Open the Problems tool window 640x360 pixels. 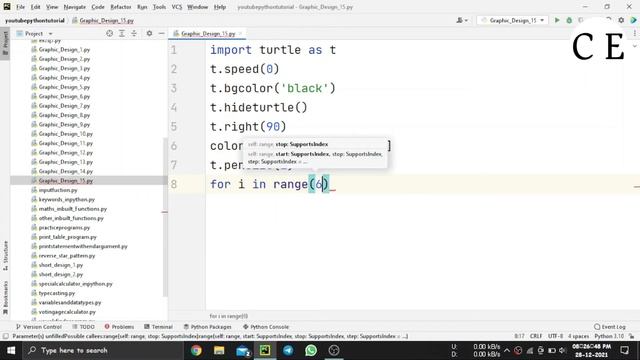pyautogui.click(x=119, y=327)
